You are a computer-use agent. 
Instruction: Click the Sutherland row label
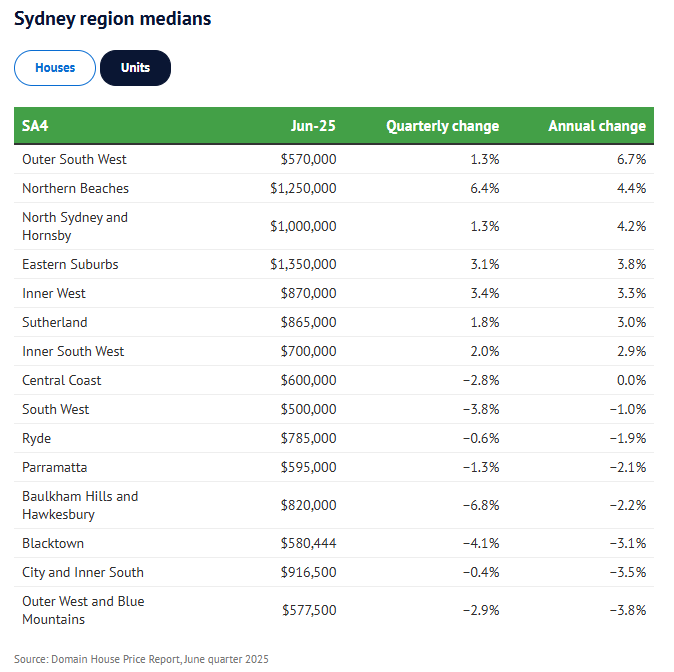point(55,322)
